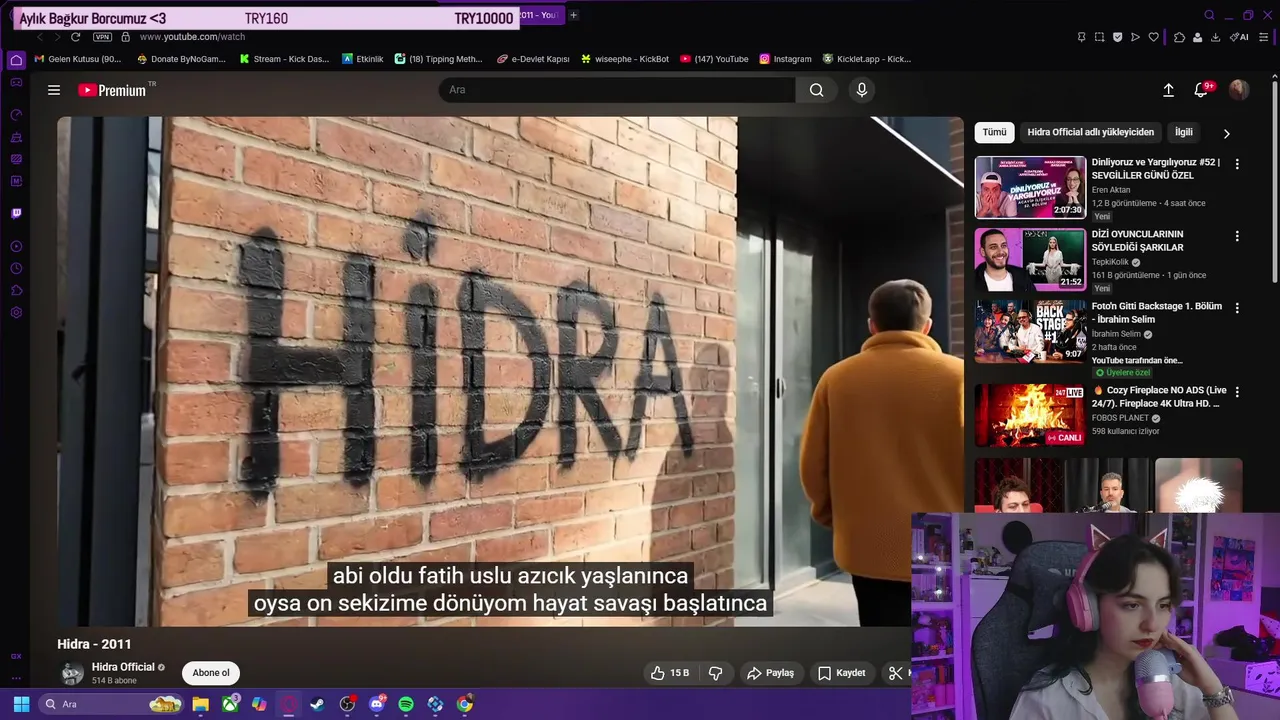This screenshot has height=720, width=1280.
Task: Open more options for Diniyoruz ve Yargılıyoruz video
Action: click(1237, 164)
